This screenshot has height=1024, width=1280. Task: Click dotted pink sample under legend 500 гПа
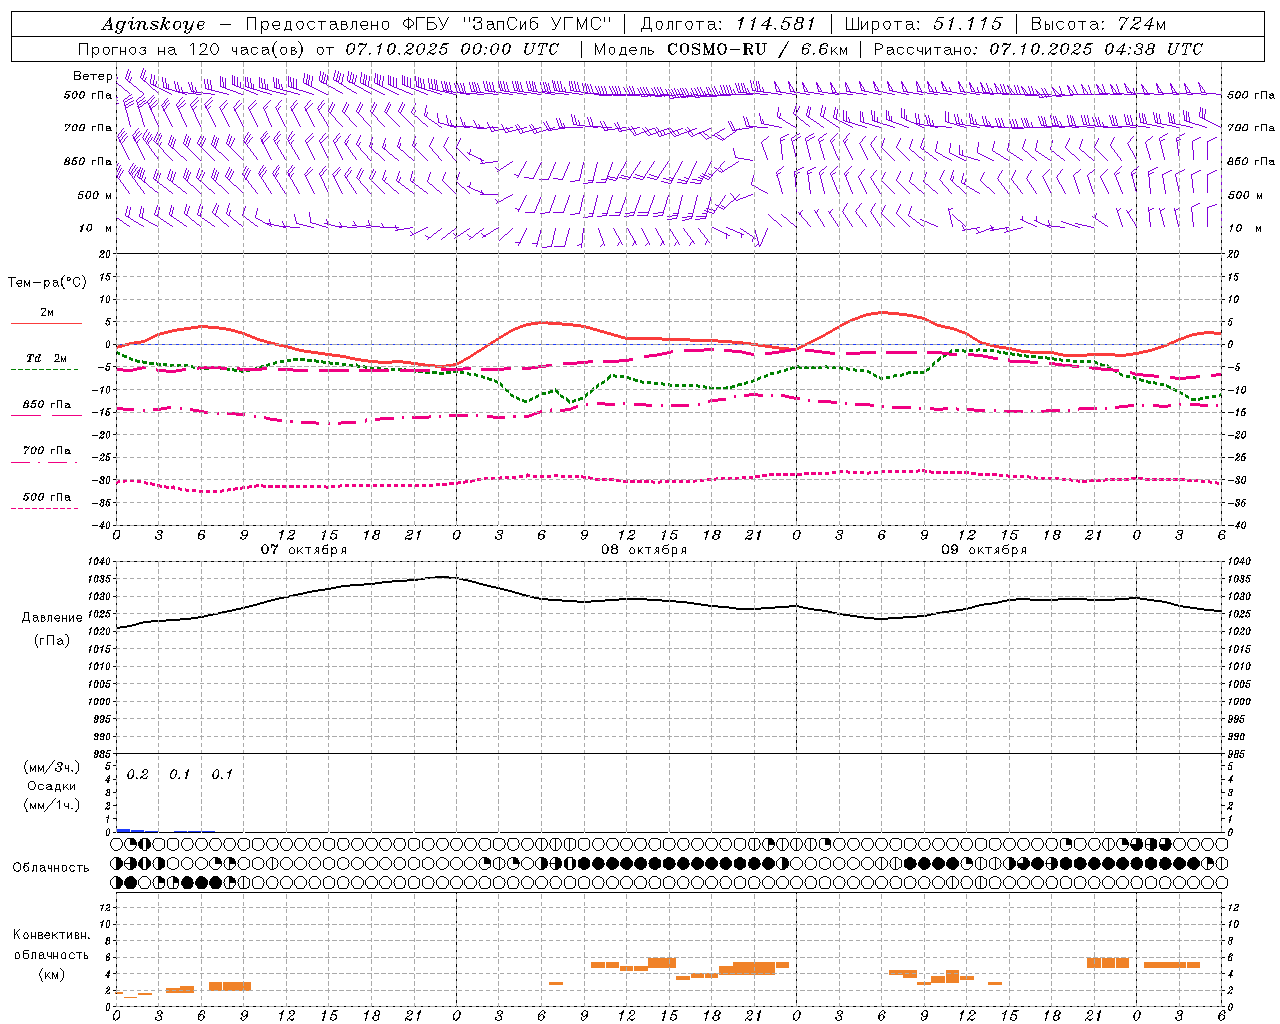point(44,509)
